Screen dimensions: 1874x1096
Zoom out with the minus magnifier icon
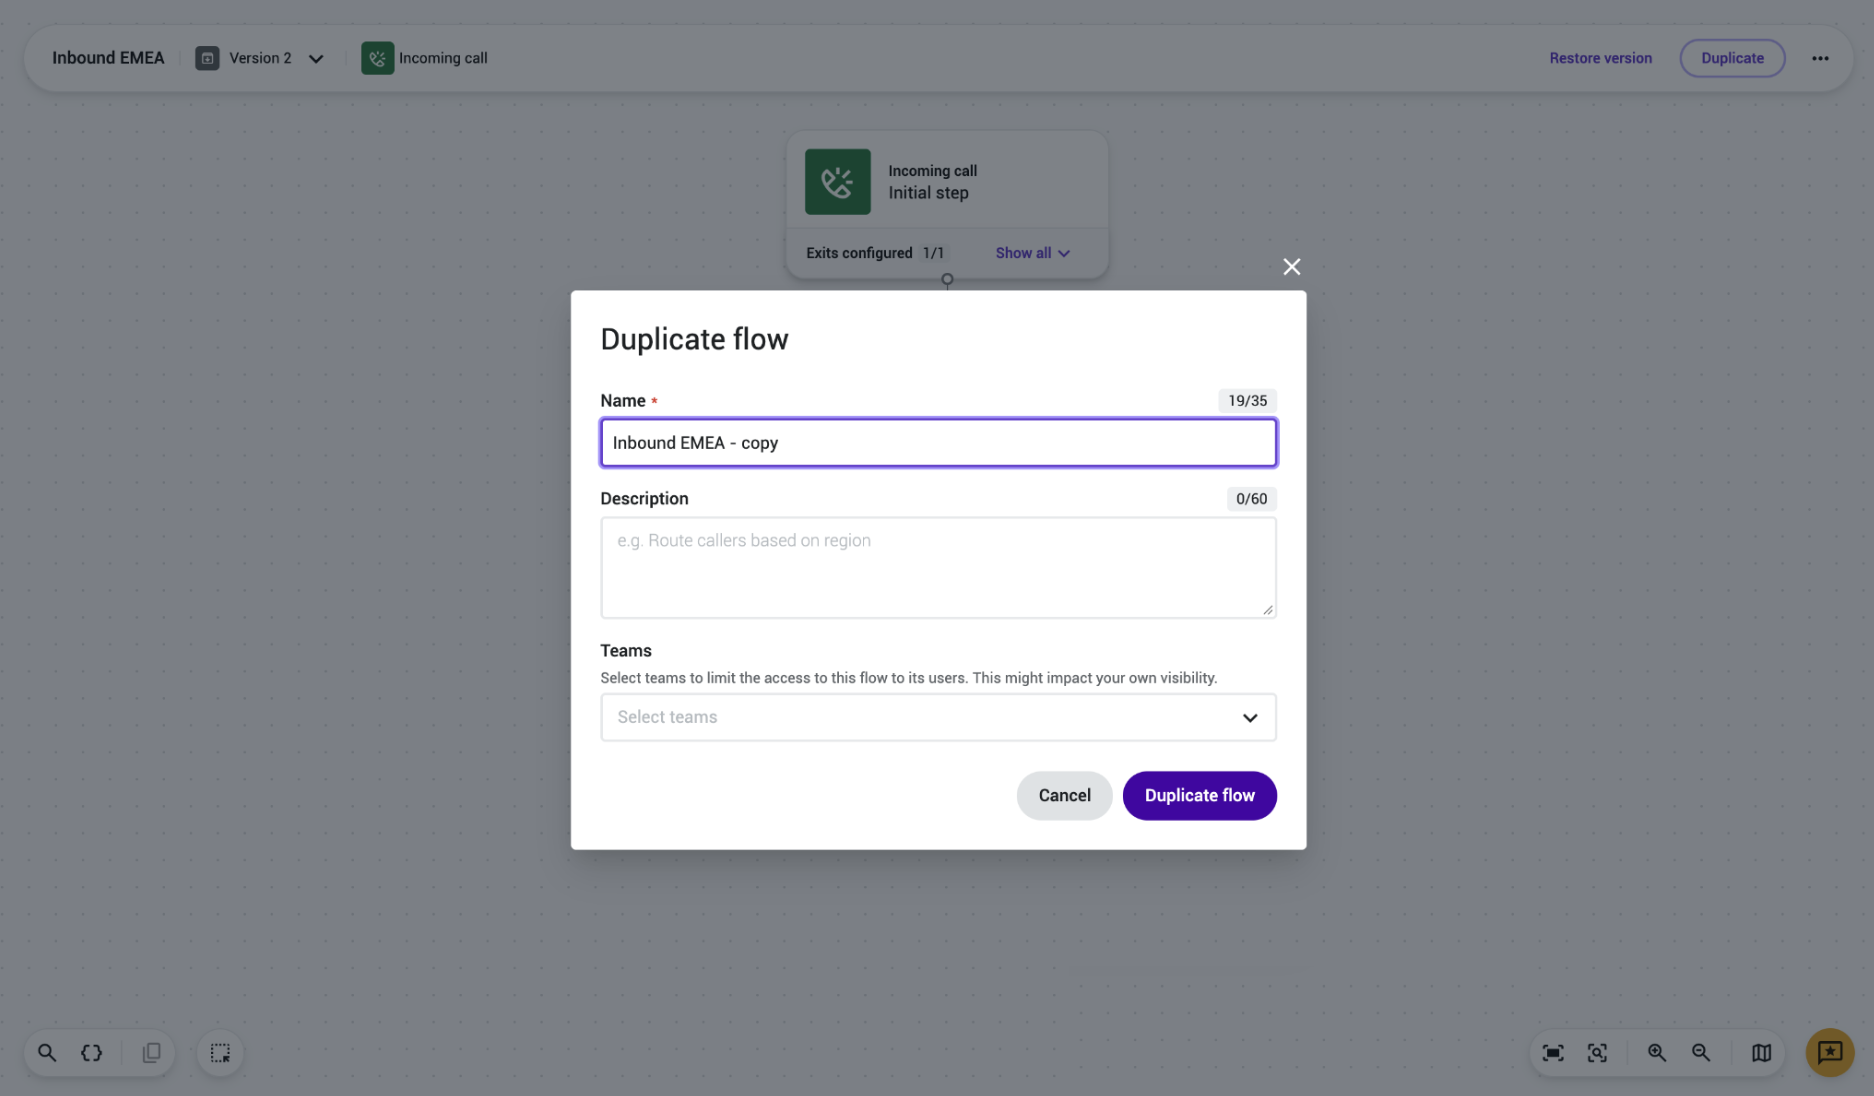point(1701,1053)
